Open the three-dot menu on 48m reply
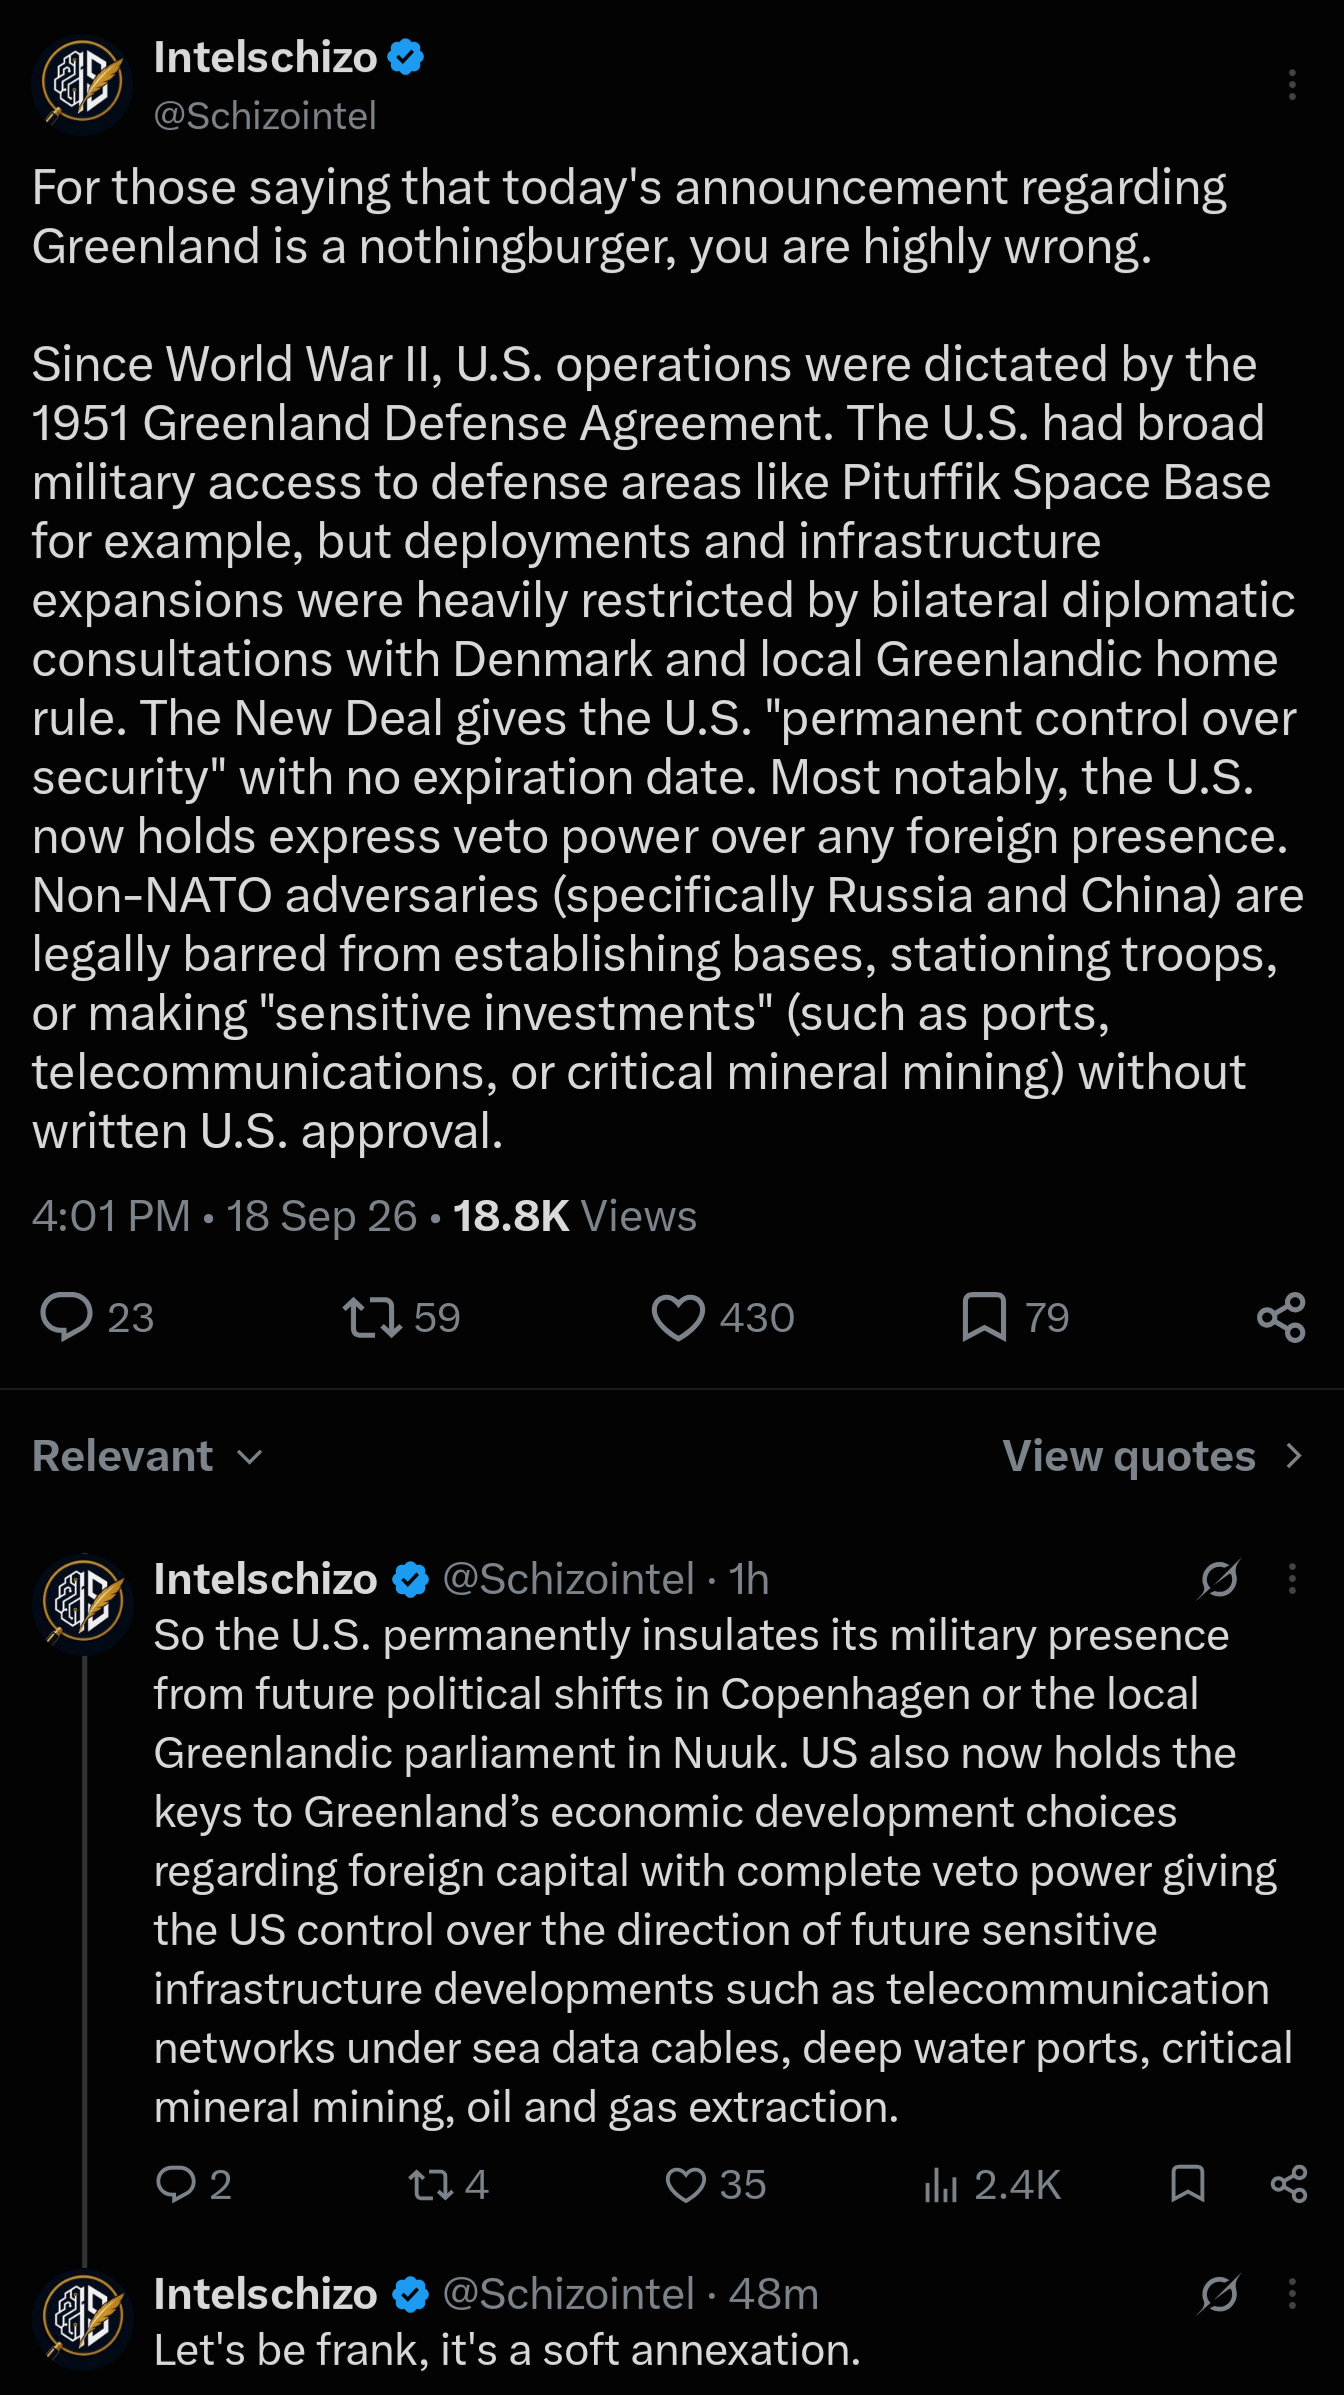The width and height of the screenshot is (1344, 2395). [1292, 2293]
